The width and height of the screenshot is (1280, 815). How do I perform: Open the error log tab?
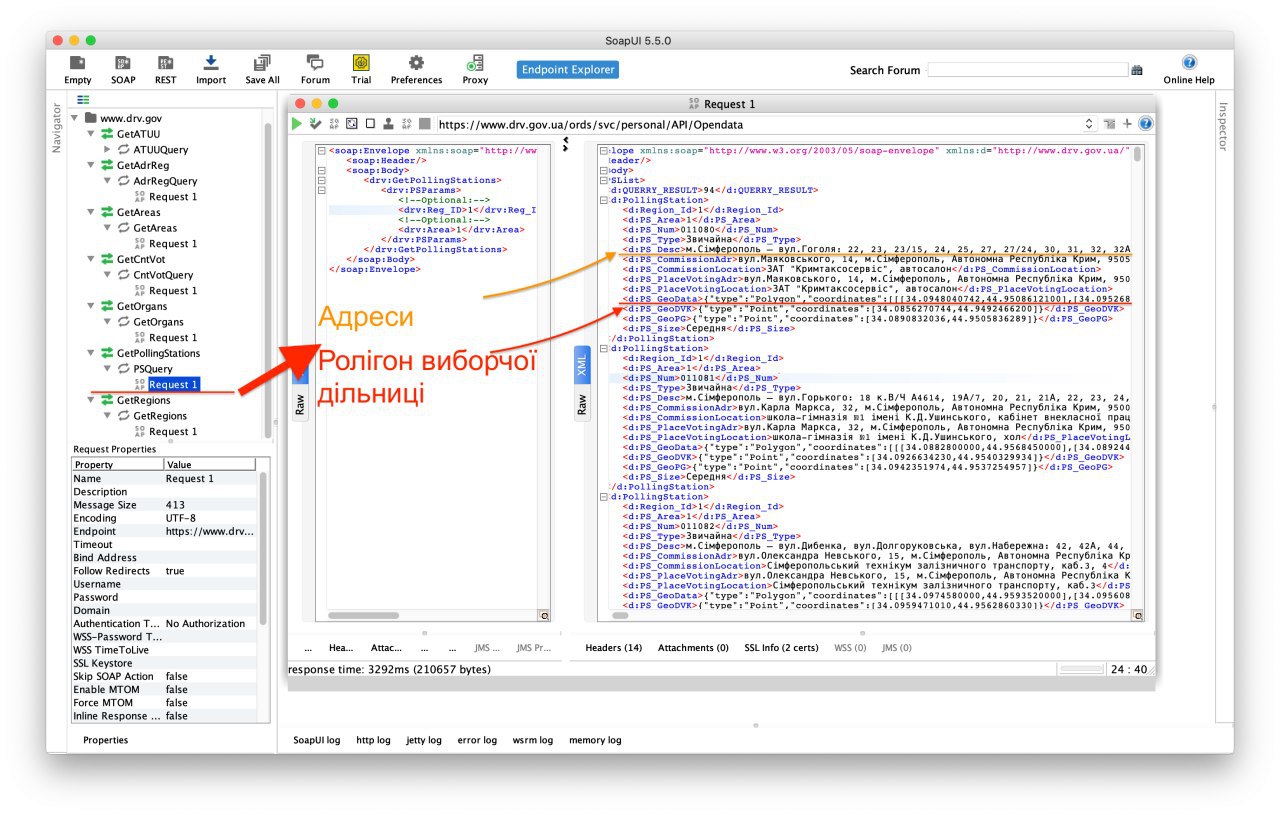(477, 740)
